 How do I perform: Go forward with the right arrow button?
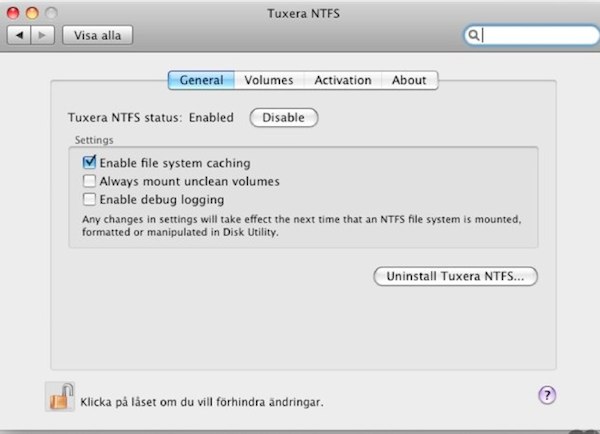pos(42,35)
